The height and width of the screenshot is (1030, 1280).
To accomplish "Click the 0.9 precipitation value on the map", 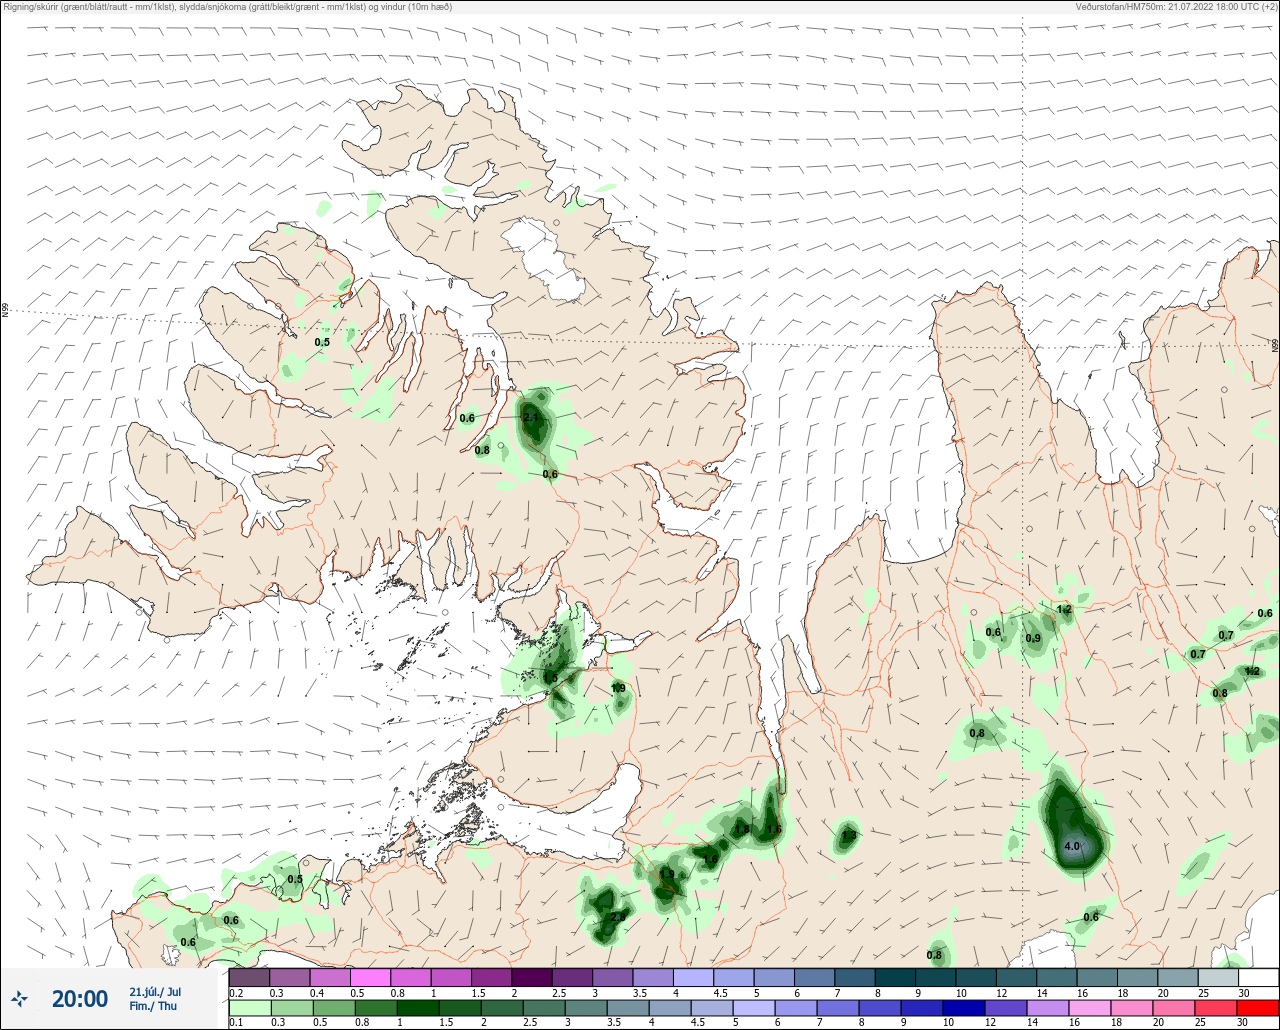I will 1033,638.
